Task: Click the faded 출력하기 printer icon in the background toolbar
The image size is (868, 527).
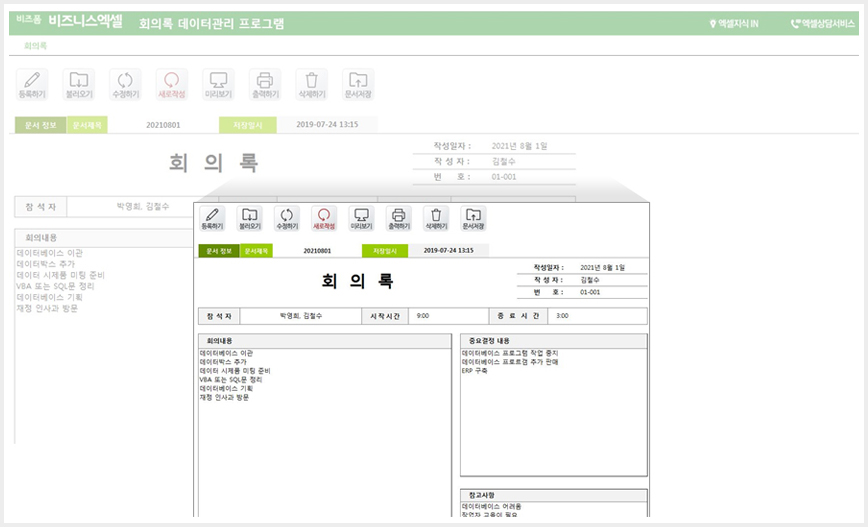Action: pos(265,85)
